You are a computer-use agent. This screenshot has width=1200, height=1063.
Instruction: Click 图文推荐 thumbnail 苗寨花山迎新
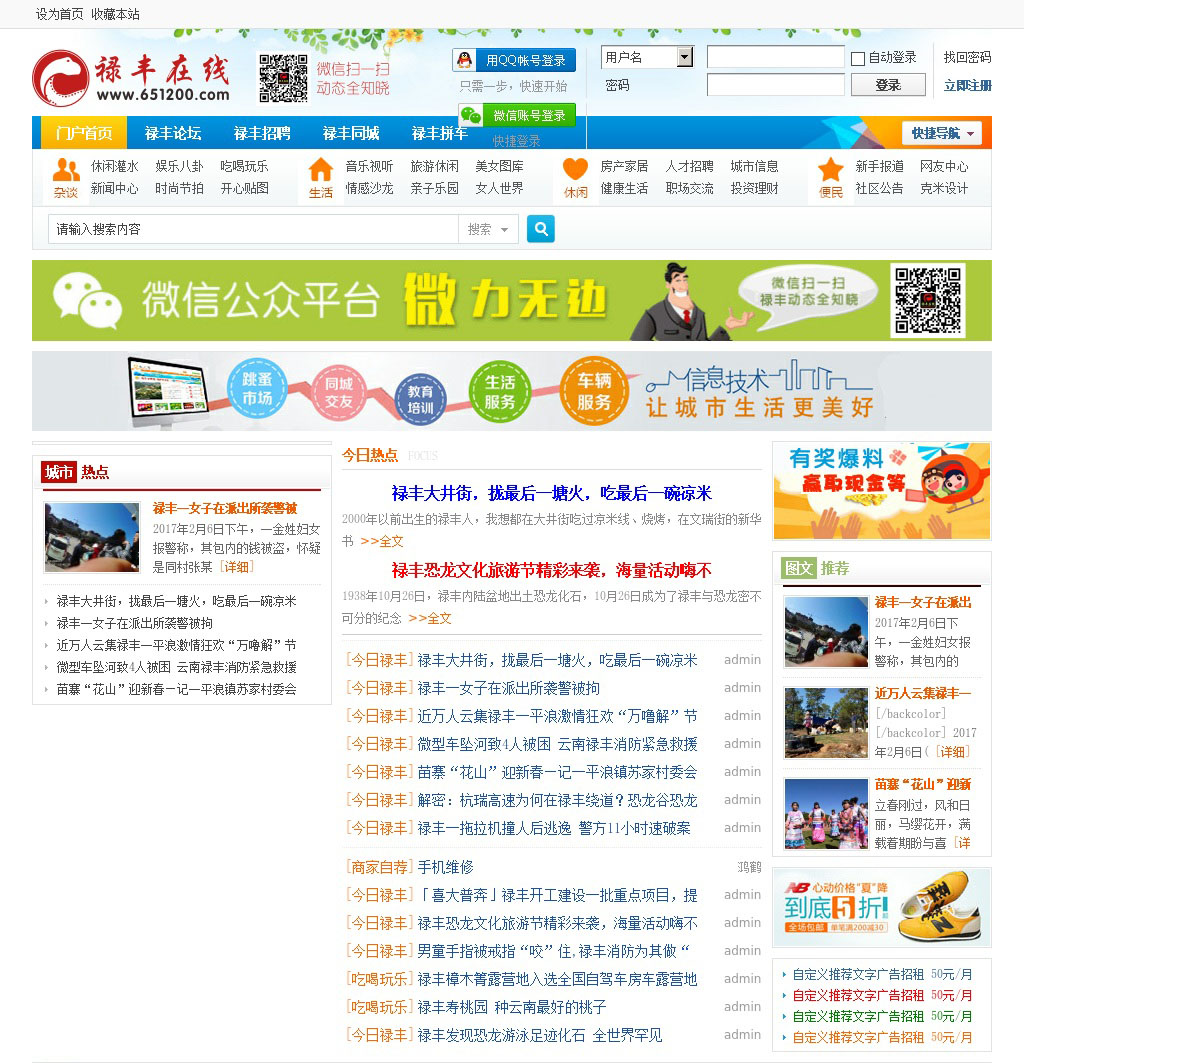(x=826, y=814)
